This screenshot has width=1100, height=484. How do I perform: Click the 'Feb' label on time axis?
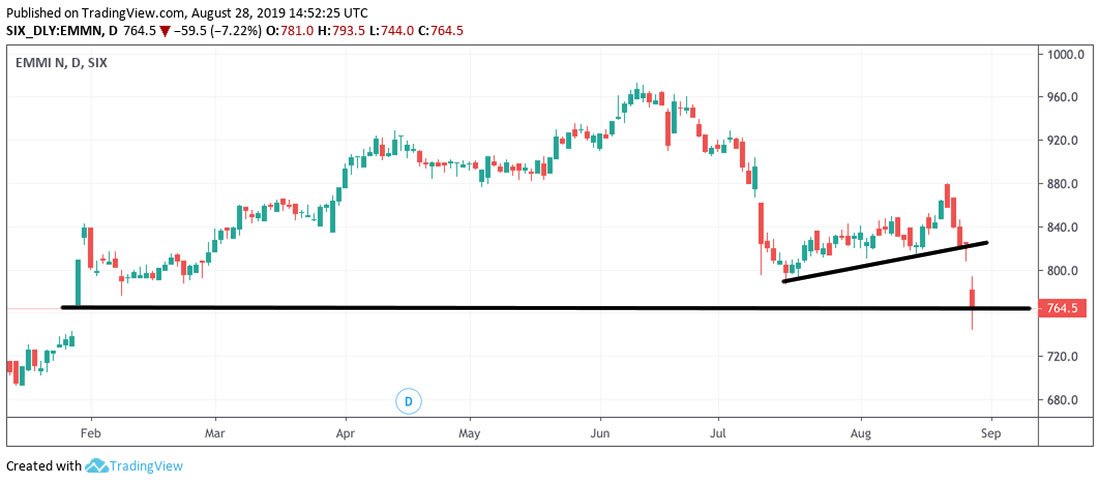(91, 435)
